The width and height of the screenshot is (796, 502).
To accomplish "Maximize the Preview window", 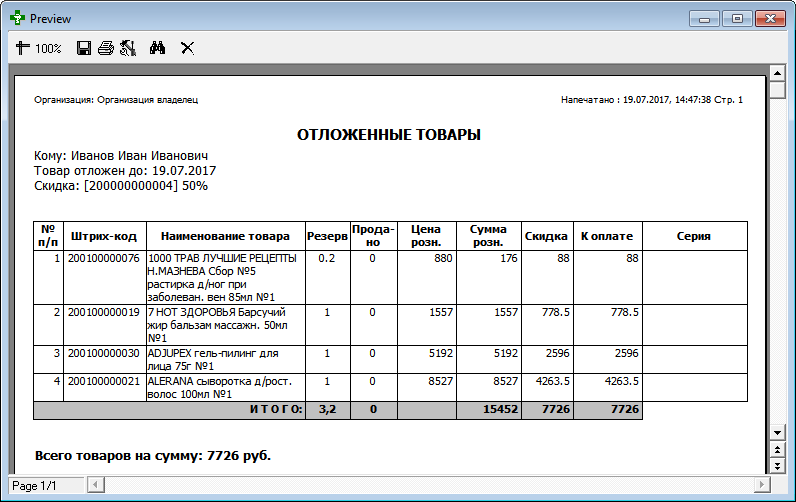I will pyautogui.click(x=738, y=19).
